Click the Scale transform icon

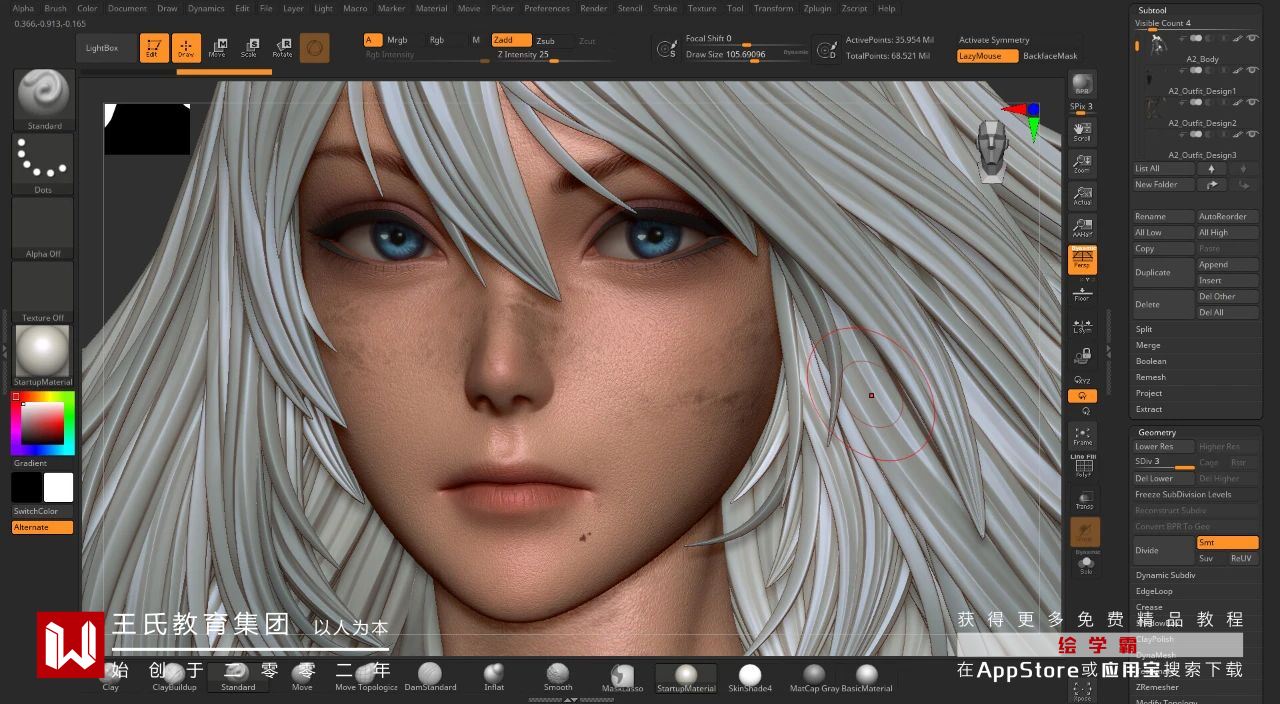pyautogui.click(x=250, y=47)
